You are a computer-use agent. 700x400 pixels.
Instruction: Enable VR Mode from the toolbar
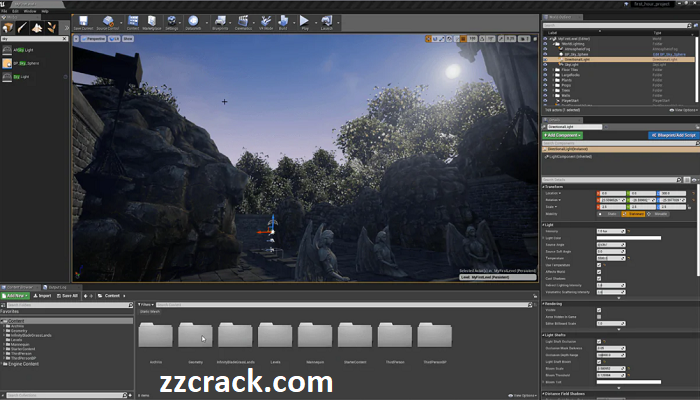coord(266,22)
